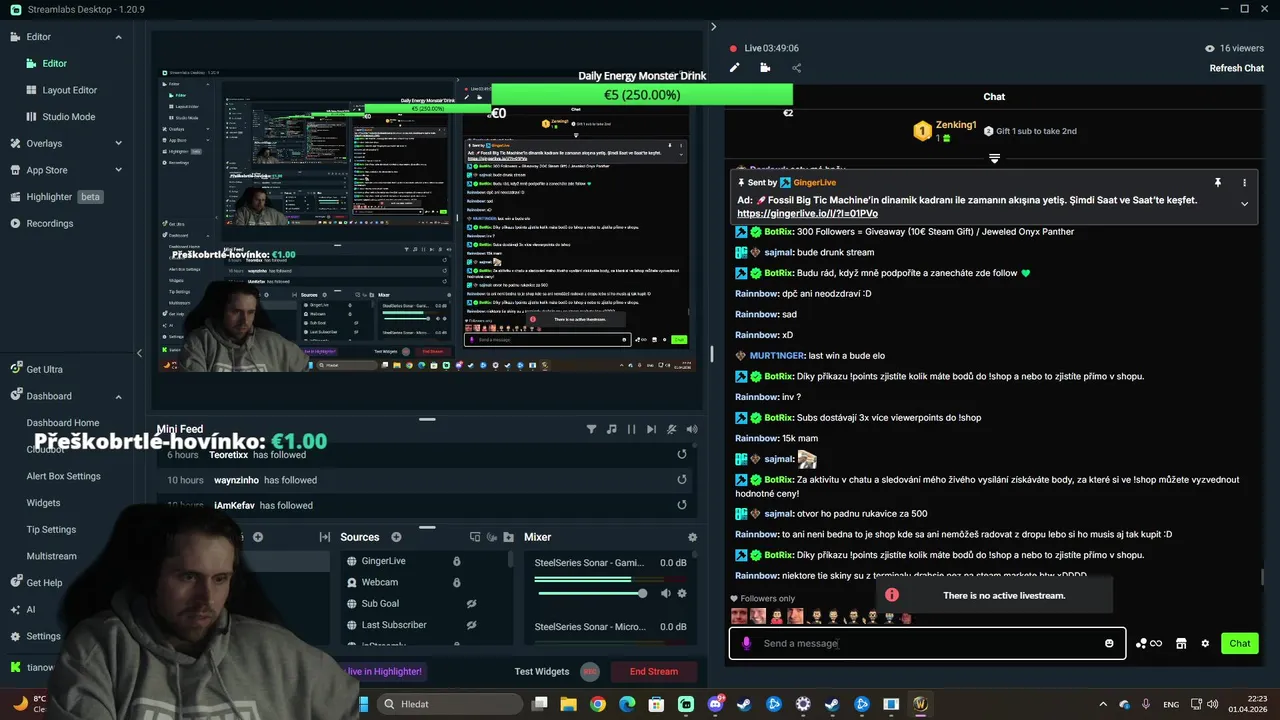Viewport: 1280px width, 720px height.
Task: Toggle the lock on the Webcam source
Action: click(x=457, y=582)
